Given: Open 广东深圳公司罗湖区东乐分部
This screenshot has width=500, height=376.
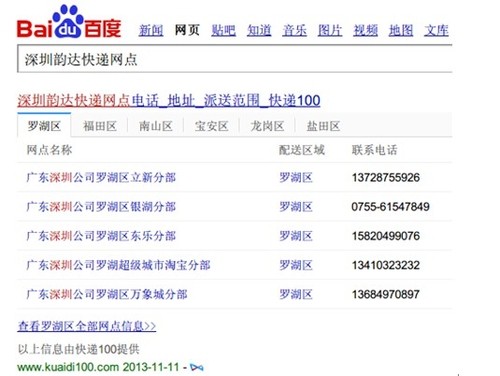Looking at the screenshot, I should click(x=101, y=236).
